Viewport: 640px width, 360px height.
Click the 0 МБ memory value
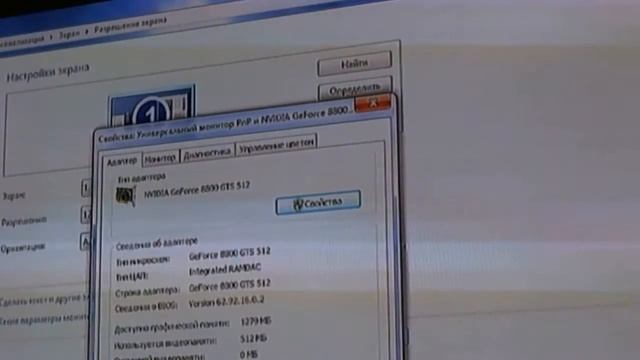[249, 354]
